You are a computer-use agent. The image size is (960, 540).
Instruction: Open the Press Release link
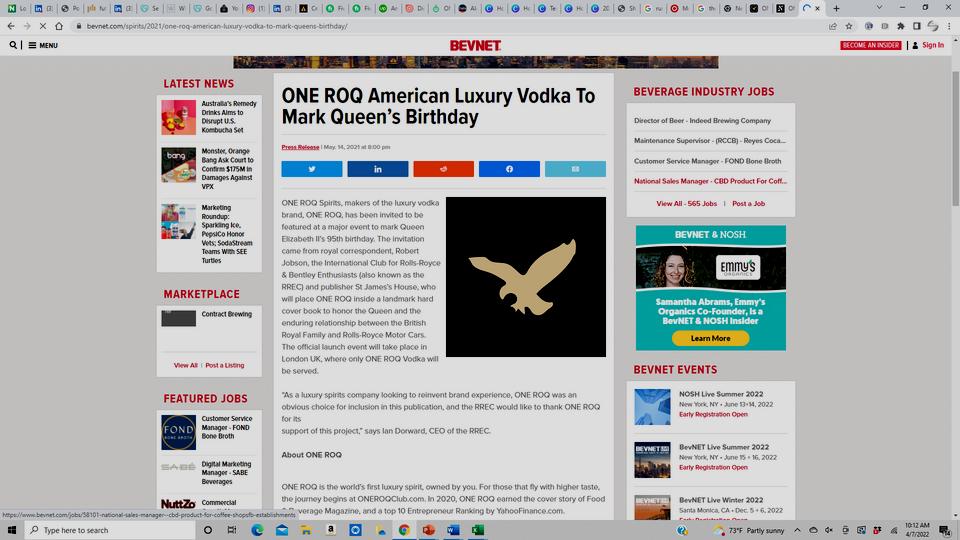300,147
